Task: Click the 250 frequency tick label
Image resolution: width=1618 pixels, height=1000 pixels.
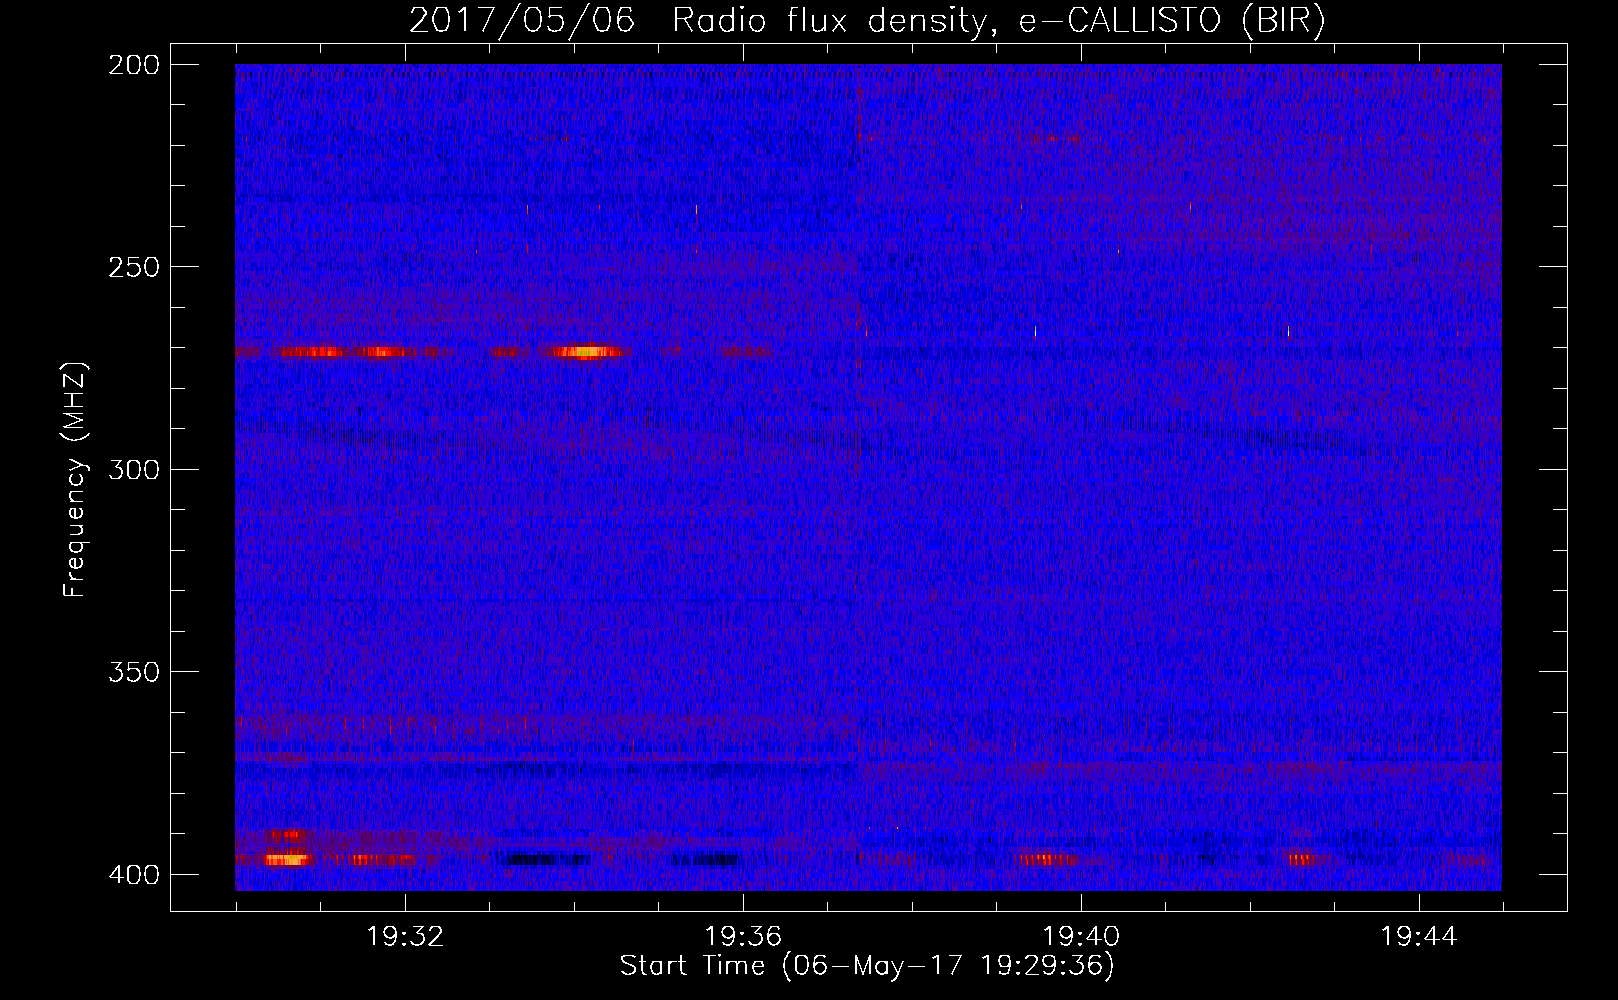Action: click(x=133, y=267)
